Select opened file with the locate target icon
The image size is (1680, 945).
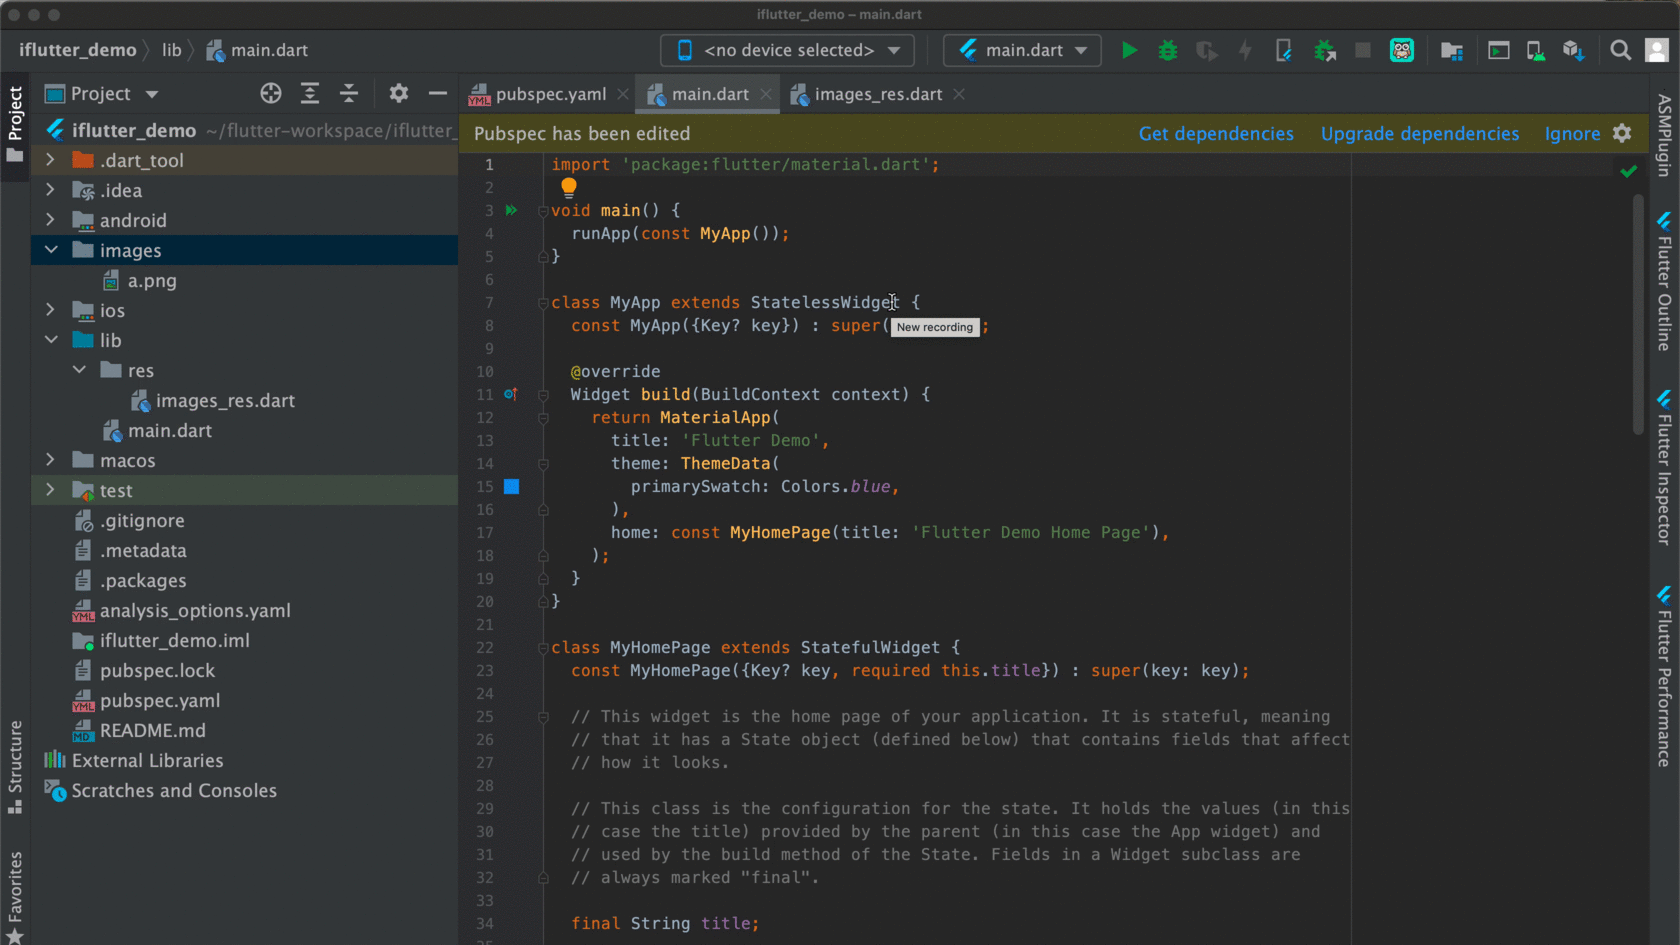tap(271, 93)
